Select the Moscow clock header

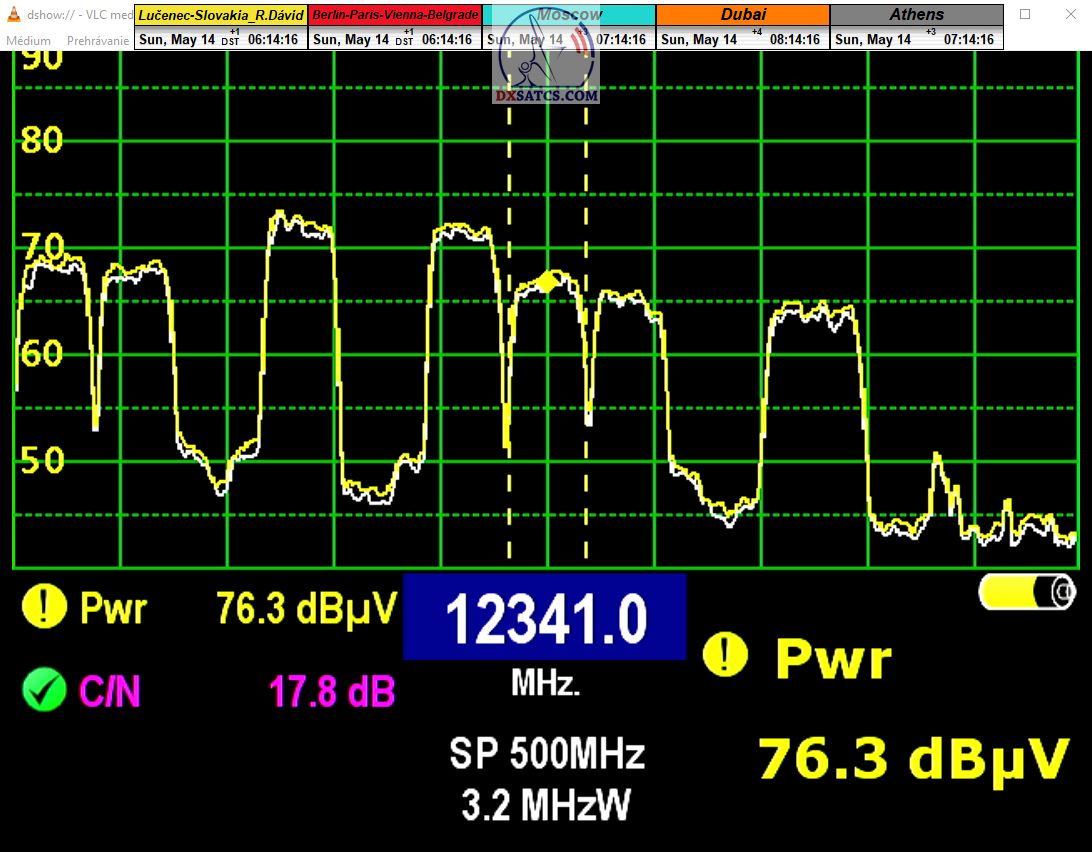click(569, 15)
